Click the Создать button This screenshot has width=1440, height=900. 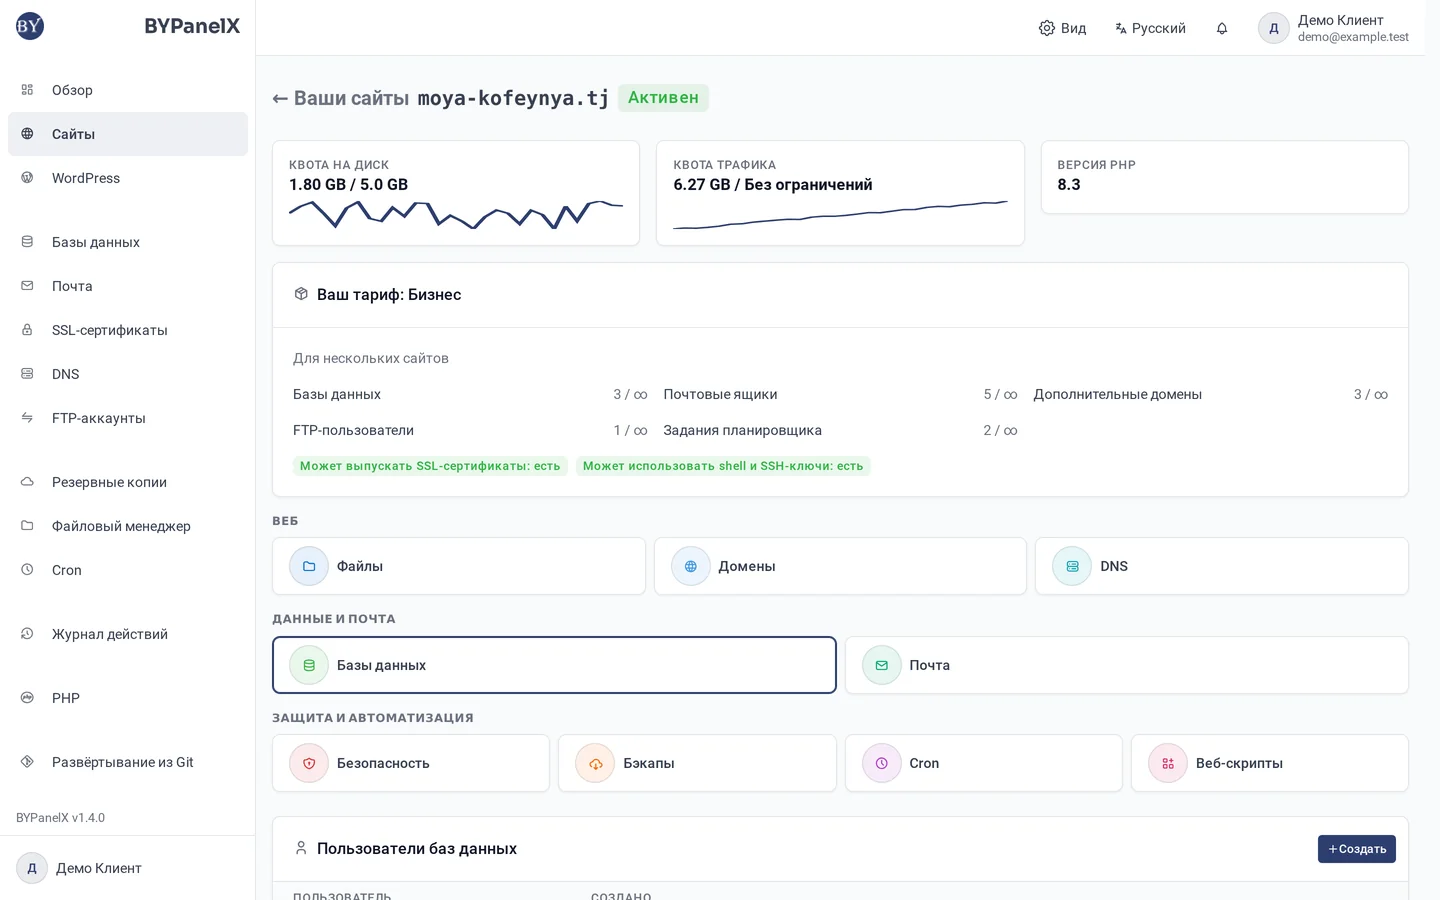(x=1357, y=849)
